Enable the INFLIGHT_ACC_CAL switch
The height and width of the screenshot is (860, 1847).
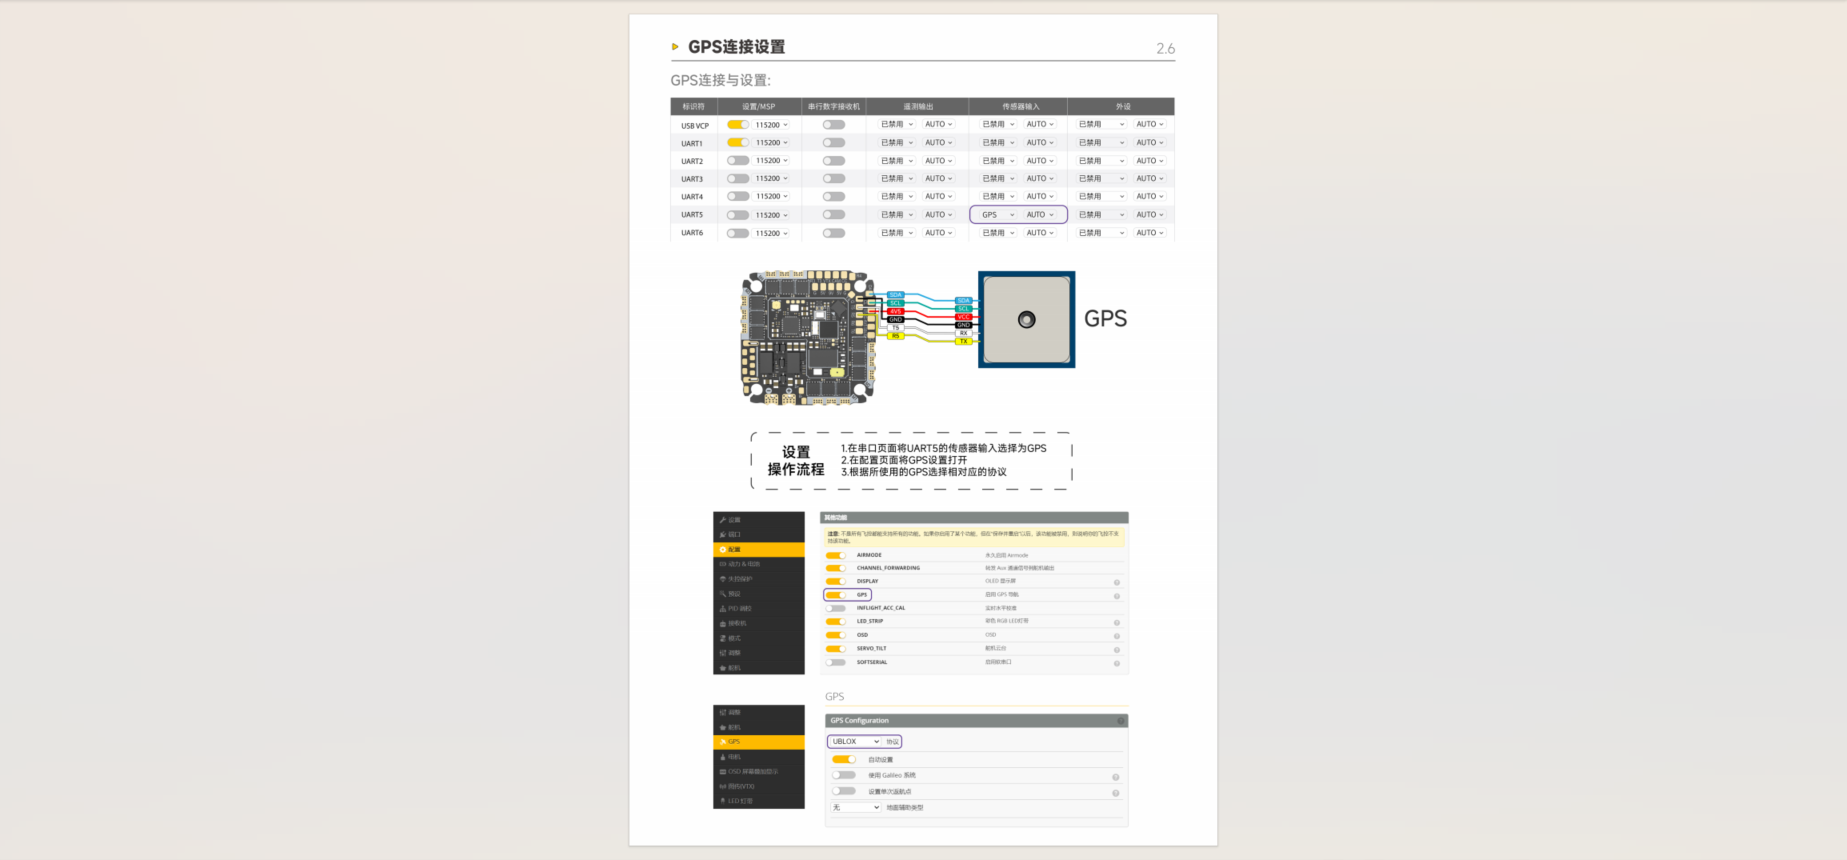(x=835, y=608)
